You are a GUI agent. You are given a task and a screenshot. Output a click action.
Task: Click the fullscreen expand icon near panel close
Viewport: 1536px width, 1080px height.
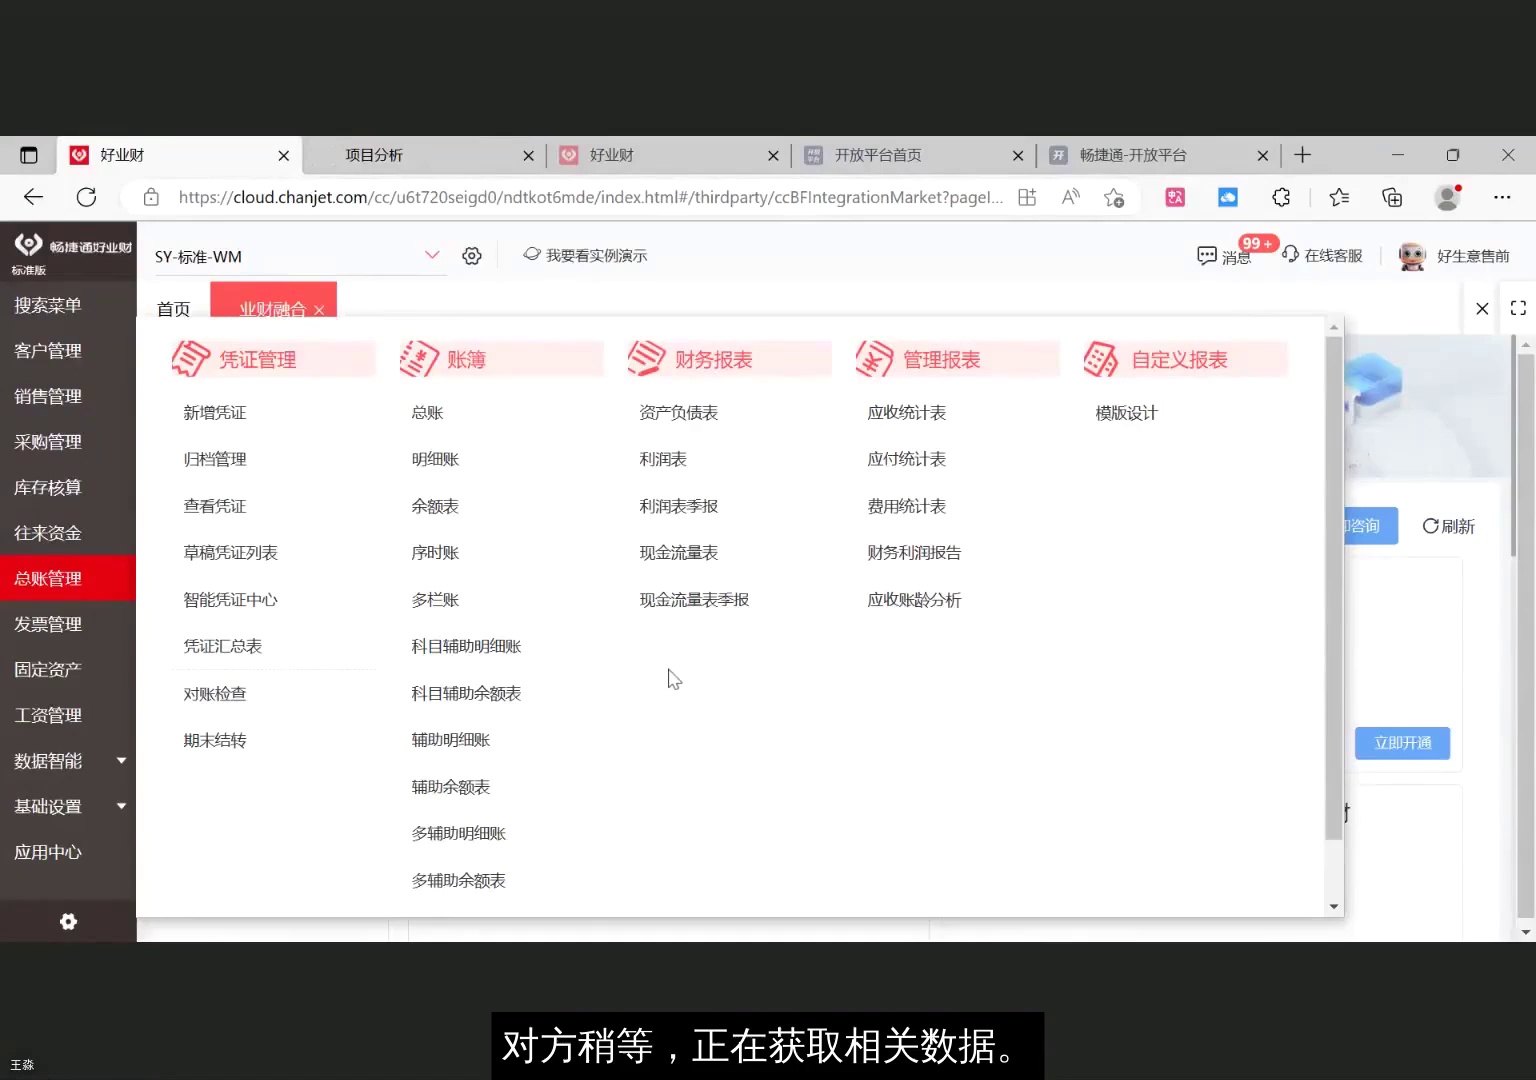point(1518,308)
